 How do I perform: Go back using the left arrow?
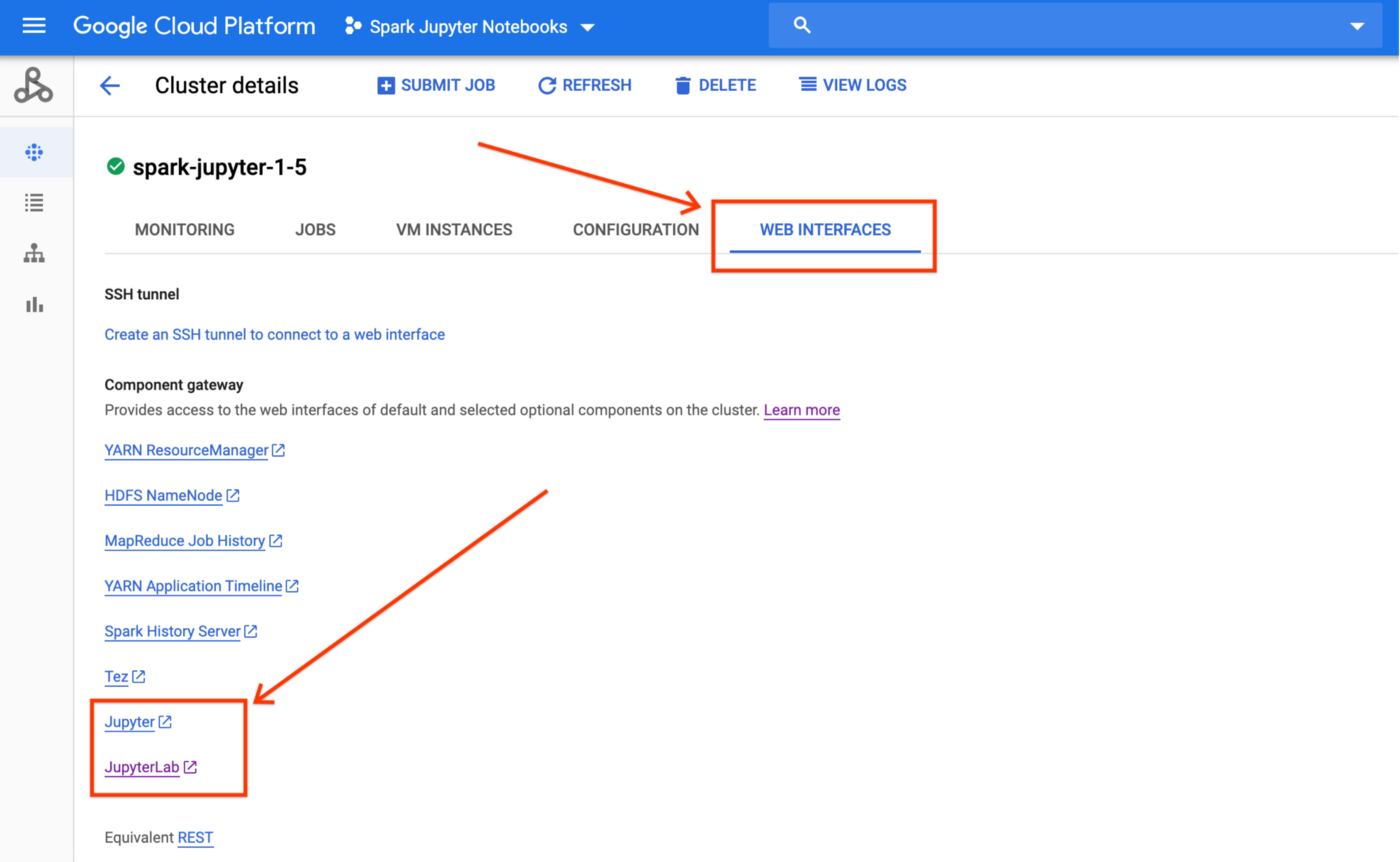(109, 86)
